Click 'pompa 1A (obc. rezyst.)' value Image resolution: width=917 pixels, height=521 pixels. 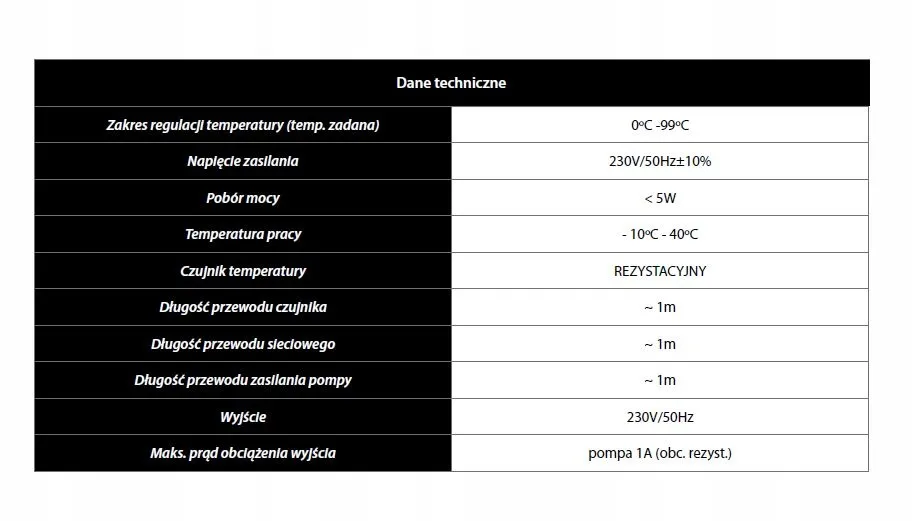coord(660,453)
